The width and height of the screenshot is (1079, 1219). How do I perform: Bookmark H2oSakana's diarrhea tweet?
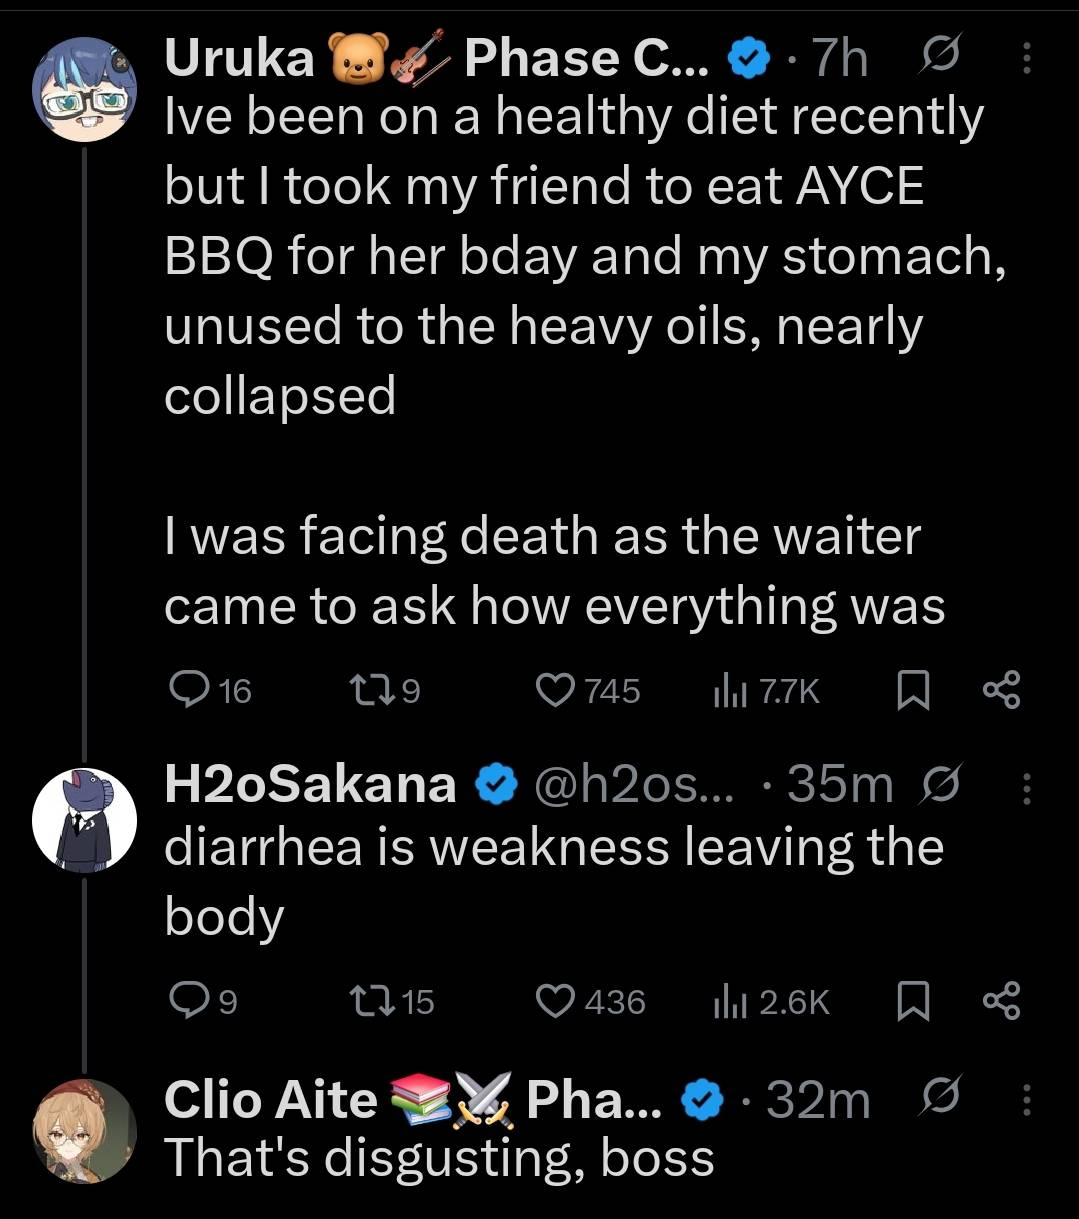[912, 1001]
